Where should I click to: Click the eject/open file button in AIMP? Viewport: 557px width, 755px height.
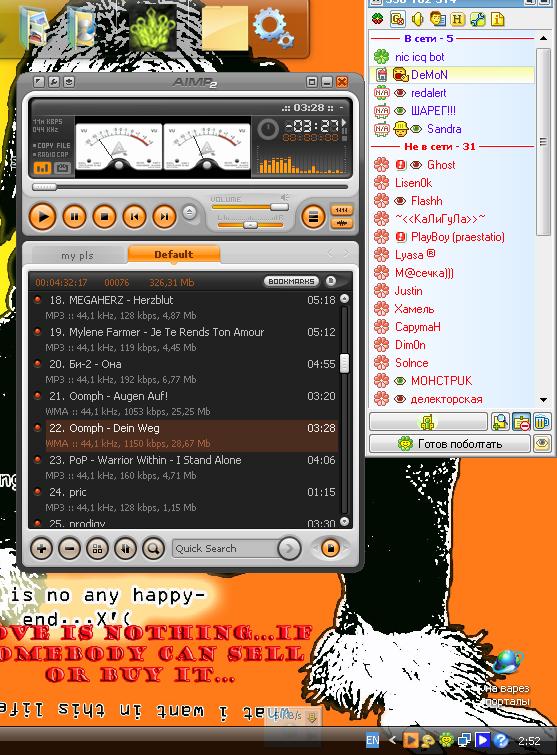coord(190,212)
